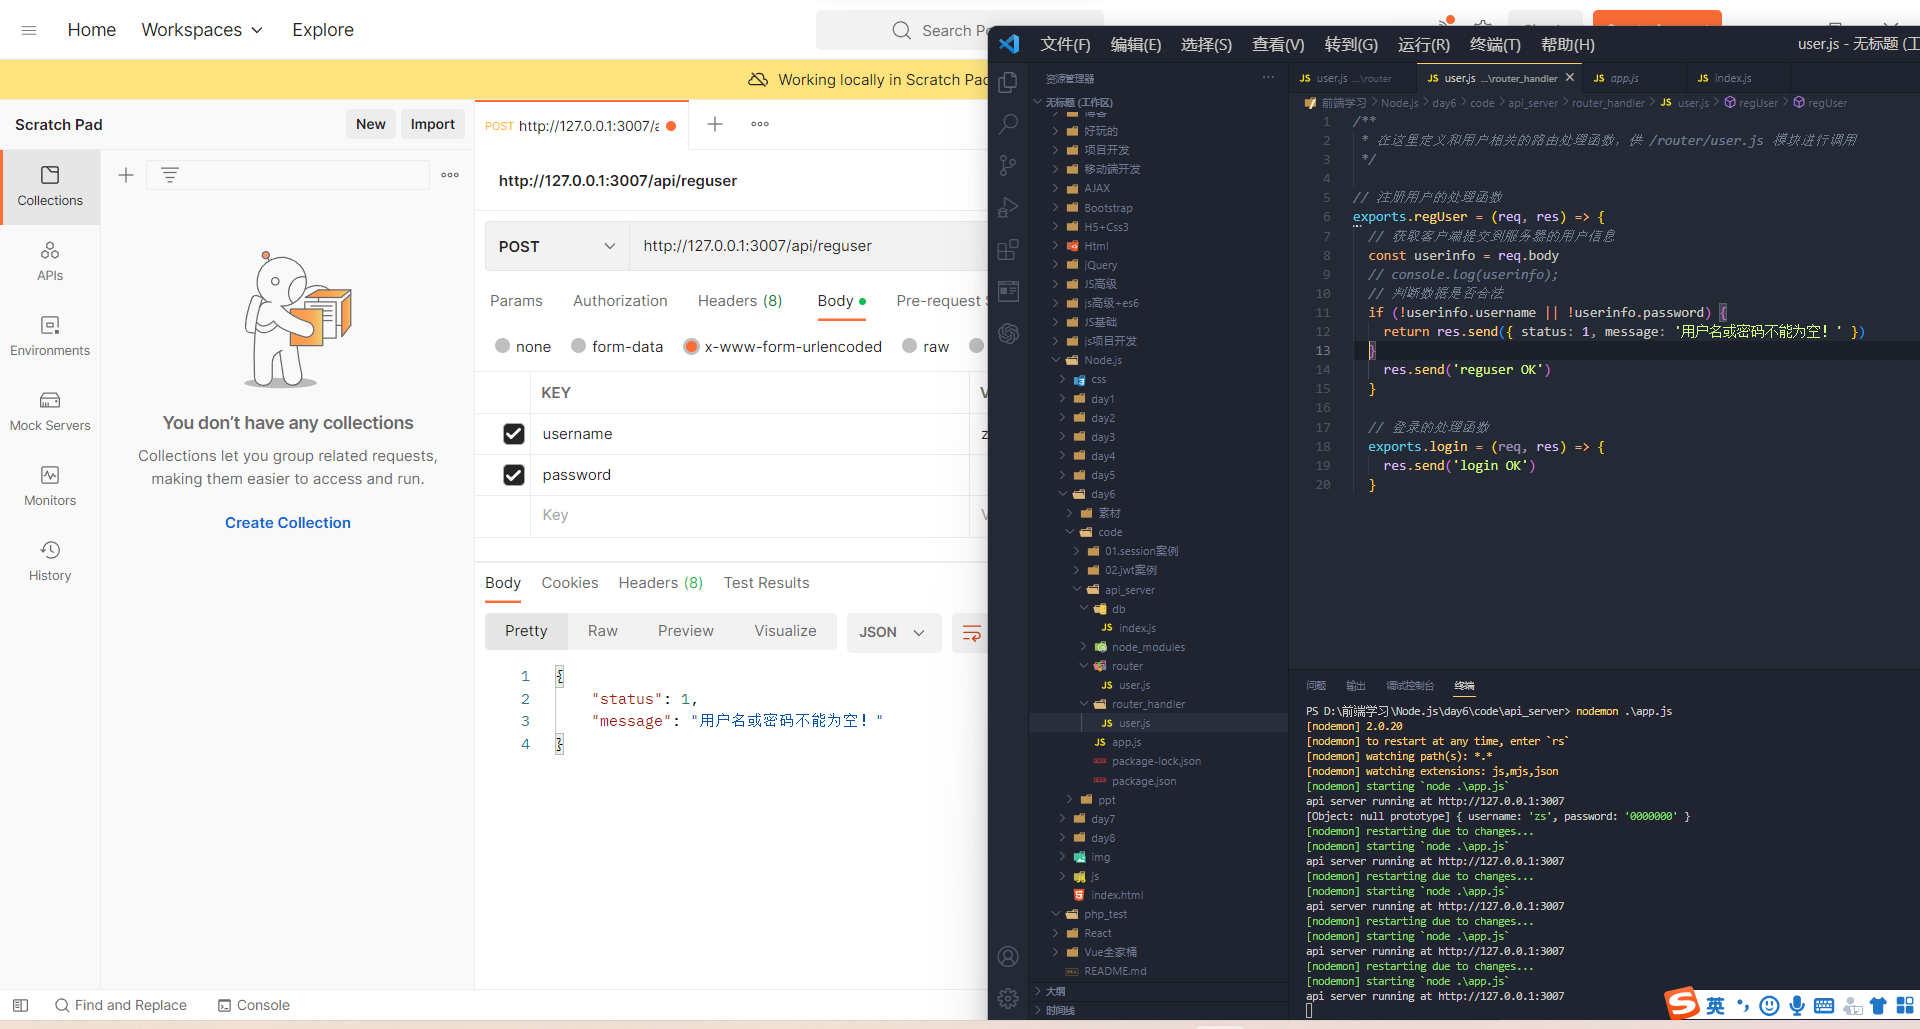The height and width of the screenshot is (1029, 1920).
Task: Open Monitors in Postman sidebar
Action: pos(50,487)
